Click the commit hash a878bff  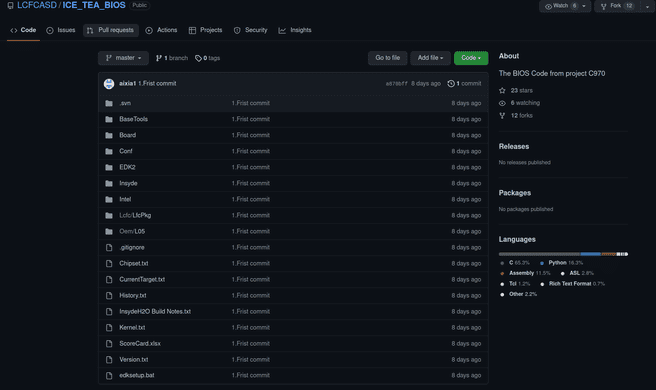[x=396, y=84]
